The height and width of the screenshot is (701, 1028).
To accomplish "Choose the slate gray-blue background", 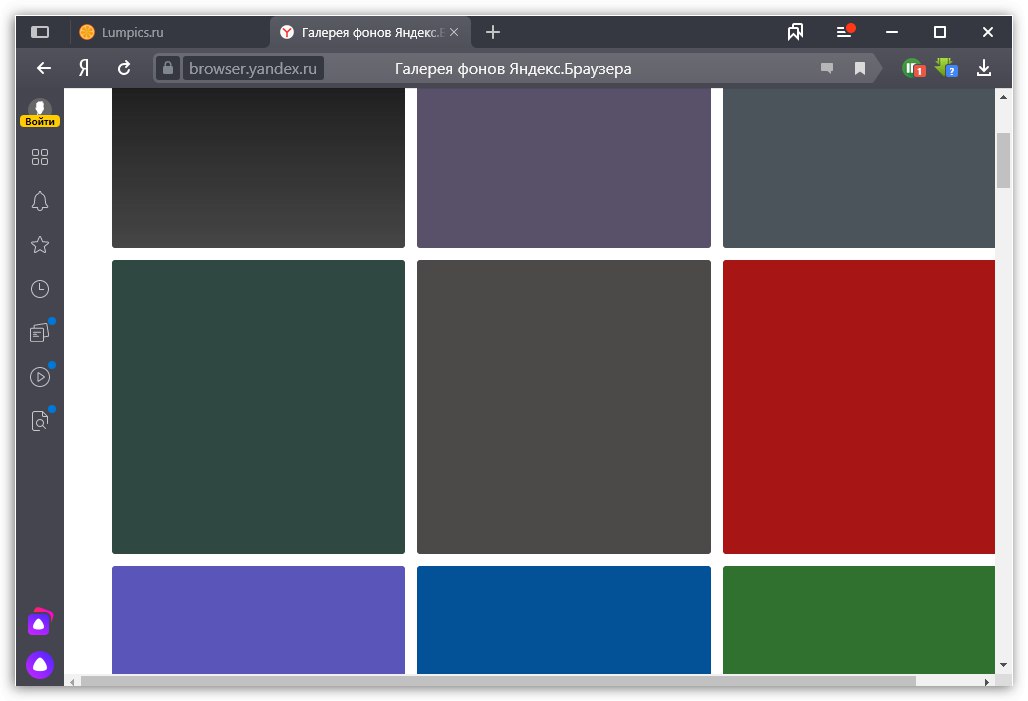I will [859, 168].
